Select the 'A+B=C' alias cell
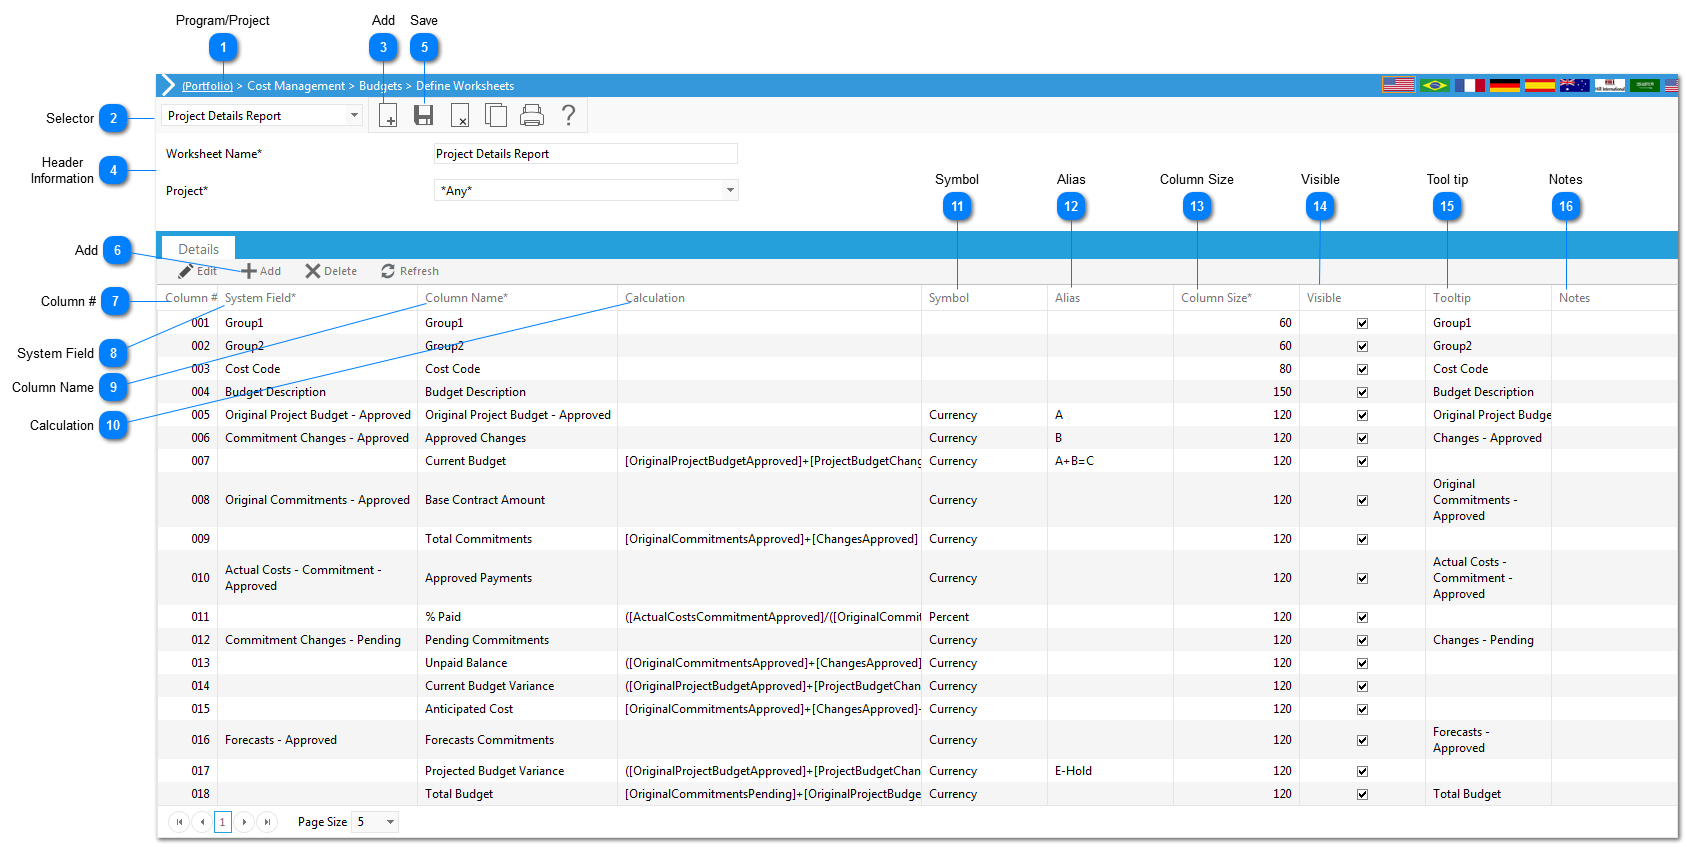 1074,461
